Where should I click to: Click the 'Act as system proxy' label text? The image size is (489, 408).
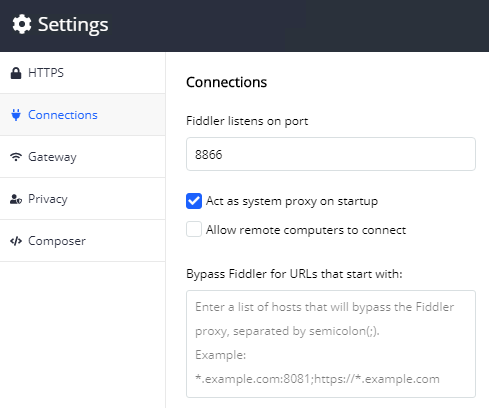point(292,201)
